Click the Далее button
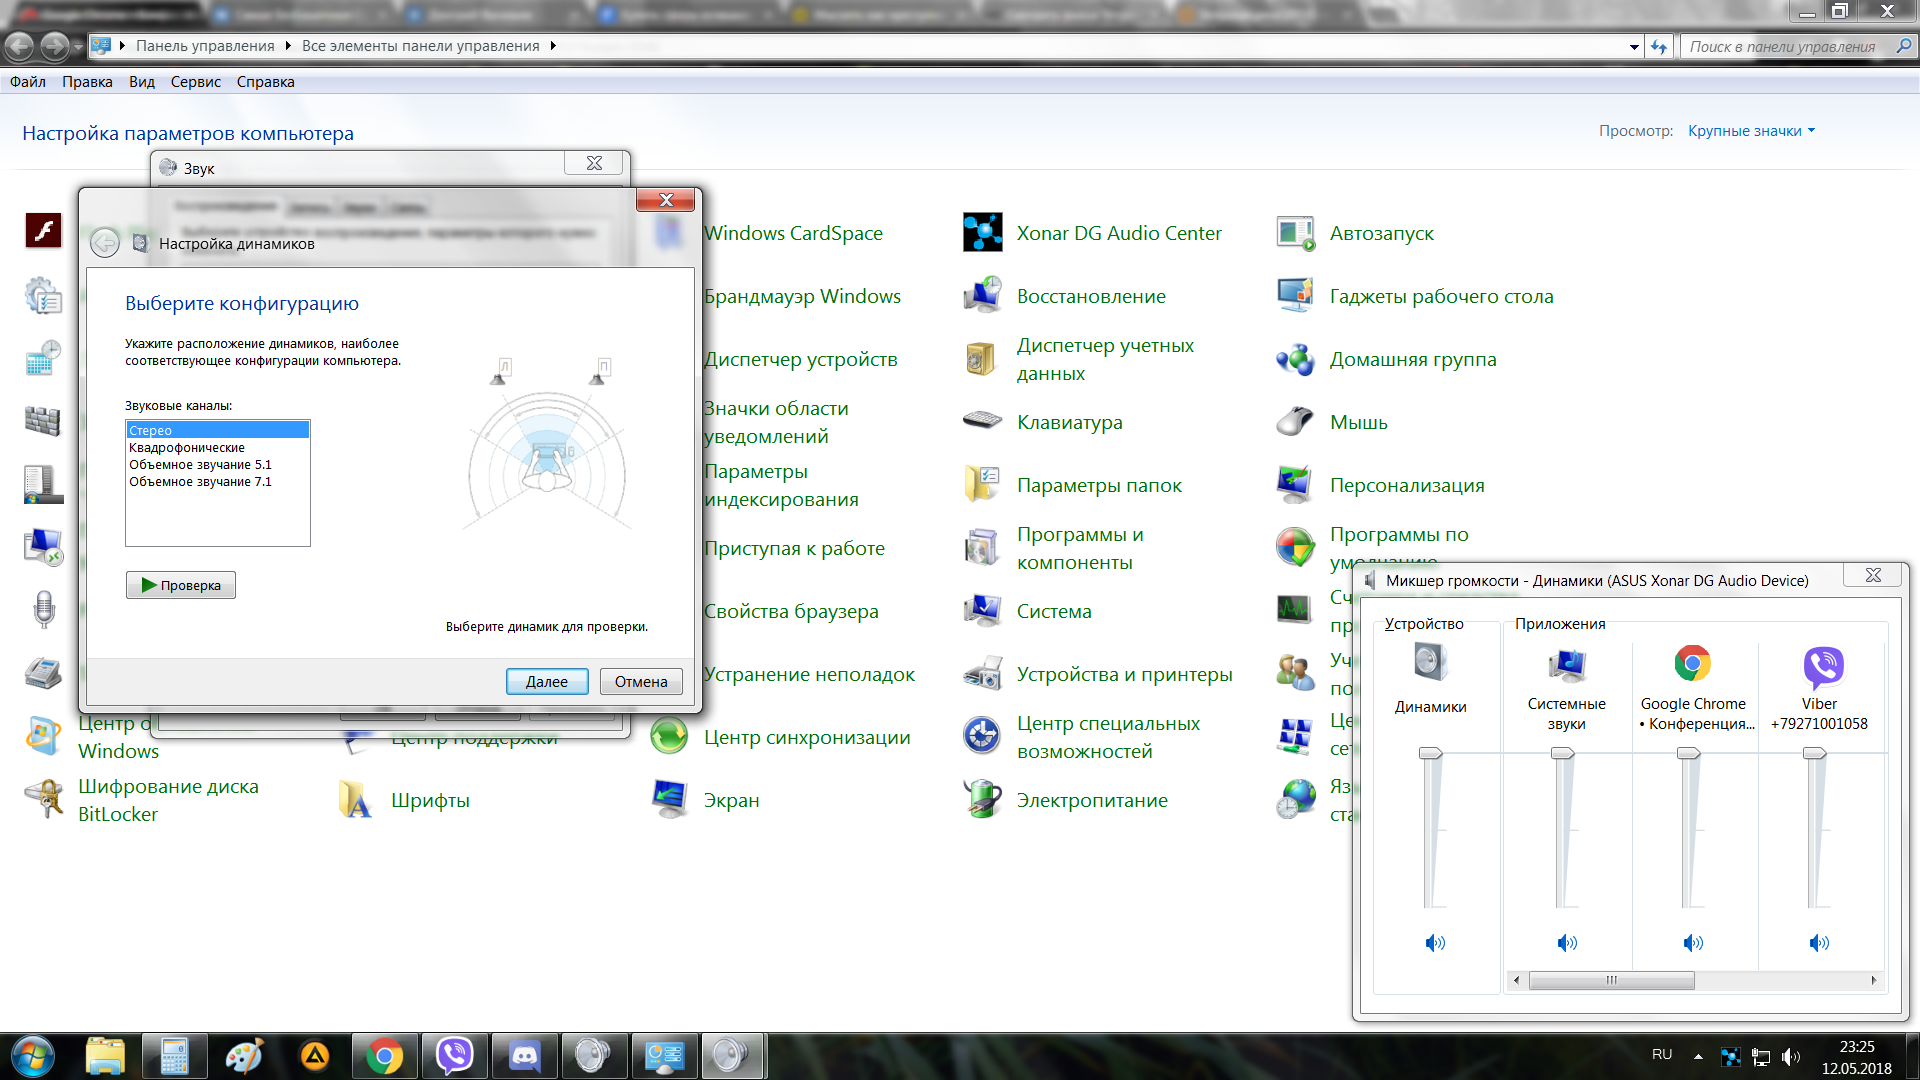The image size is (1920, 1080). tap(546, 681)
